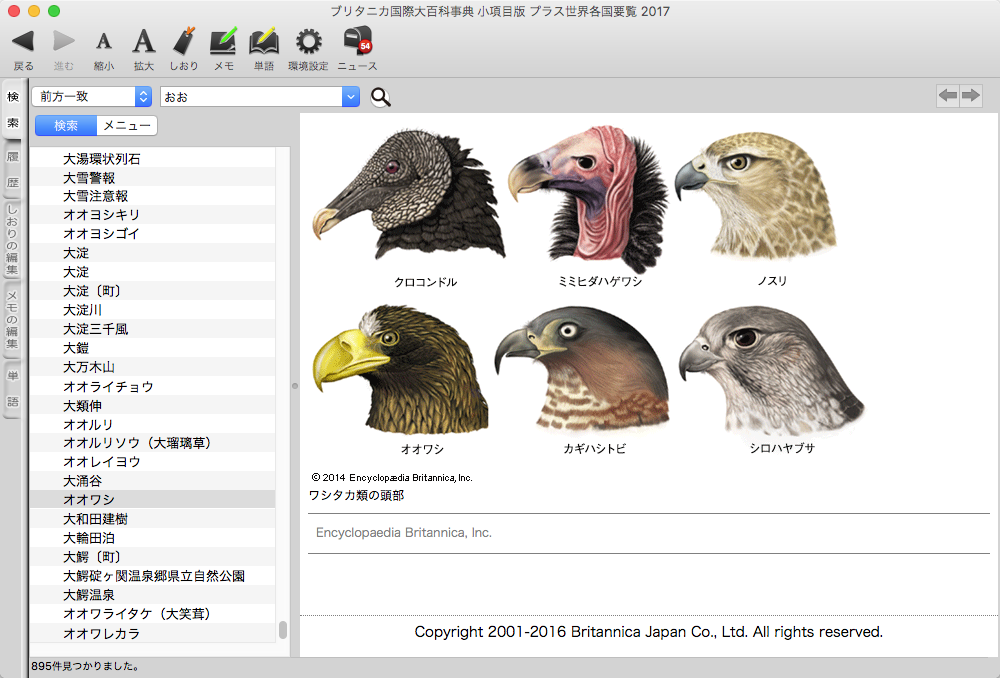Click the magnifying glass search button
The width and height of the screenshot is (1000, 678).
click(x=381, y=97)
